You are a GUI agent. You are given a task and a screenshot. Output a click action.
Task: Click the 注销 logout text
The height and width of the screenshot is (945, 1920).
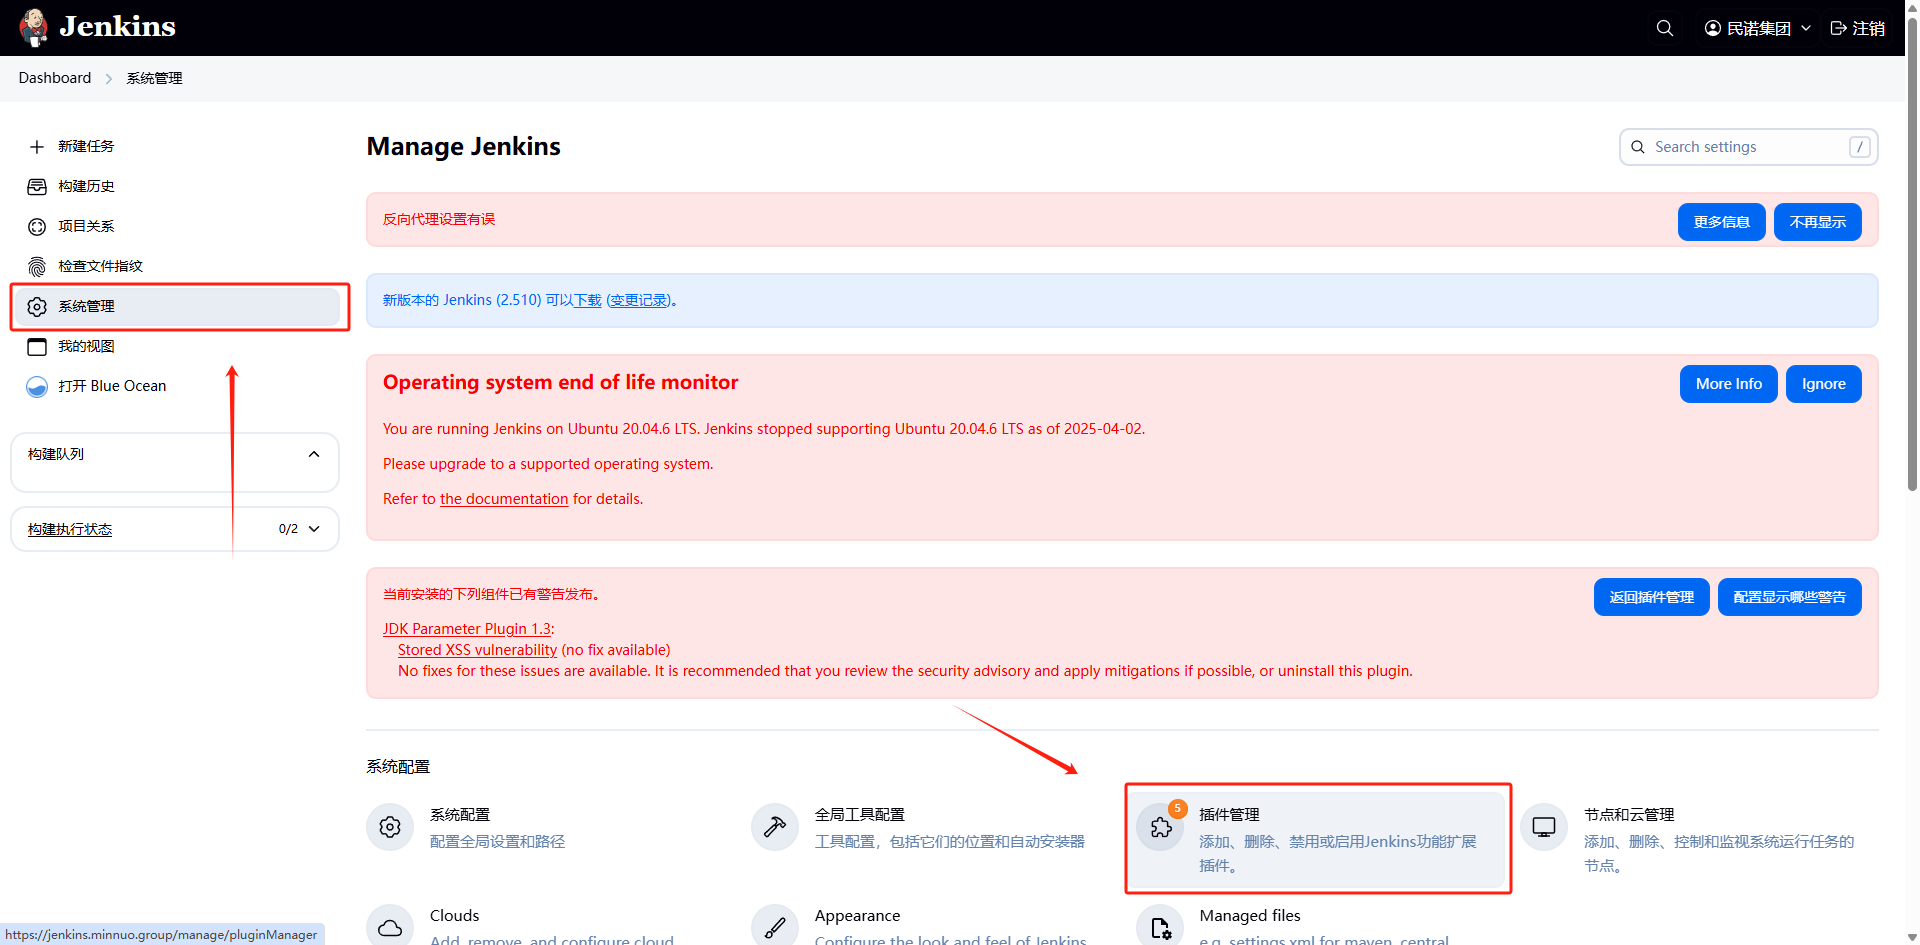(1869, 28)
